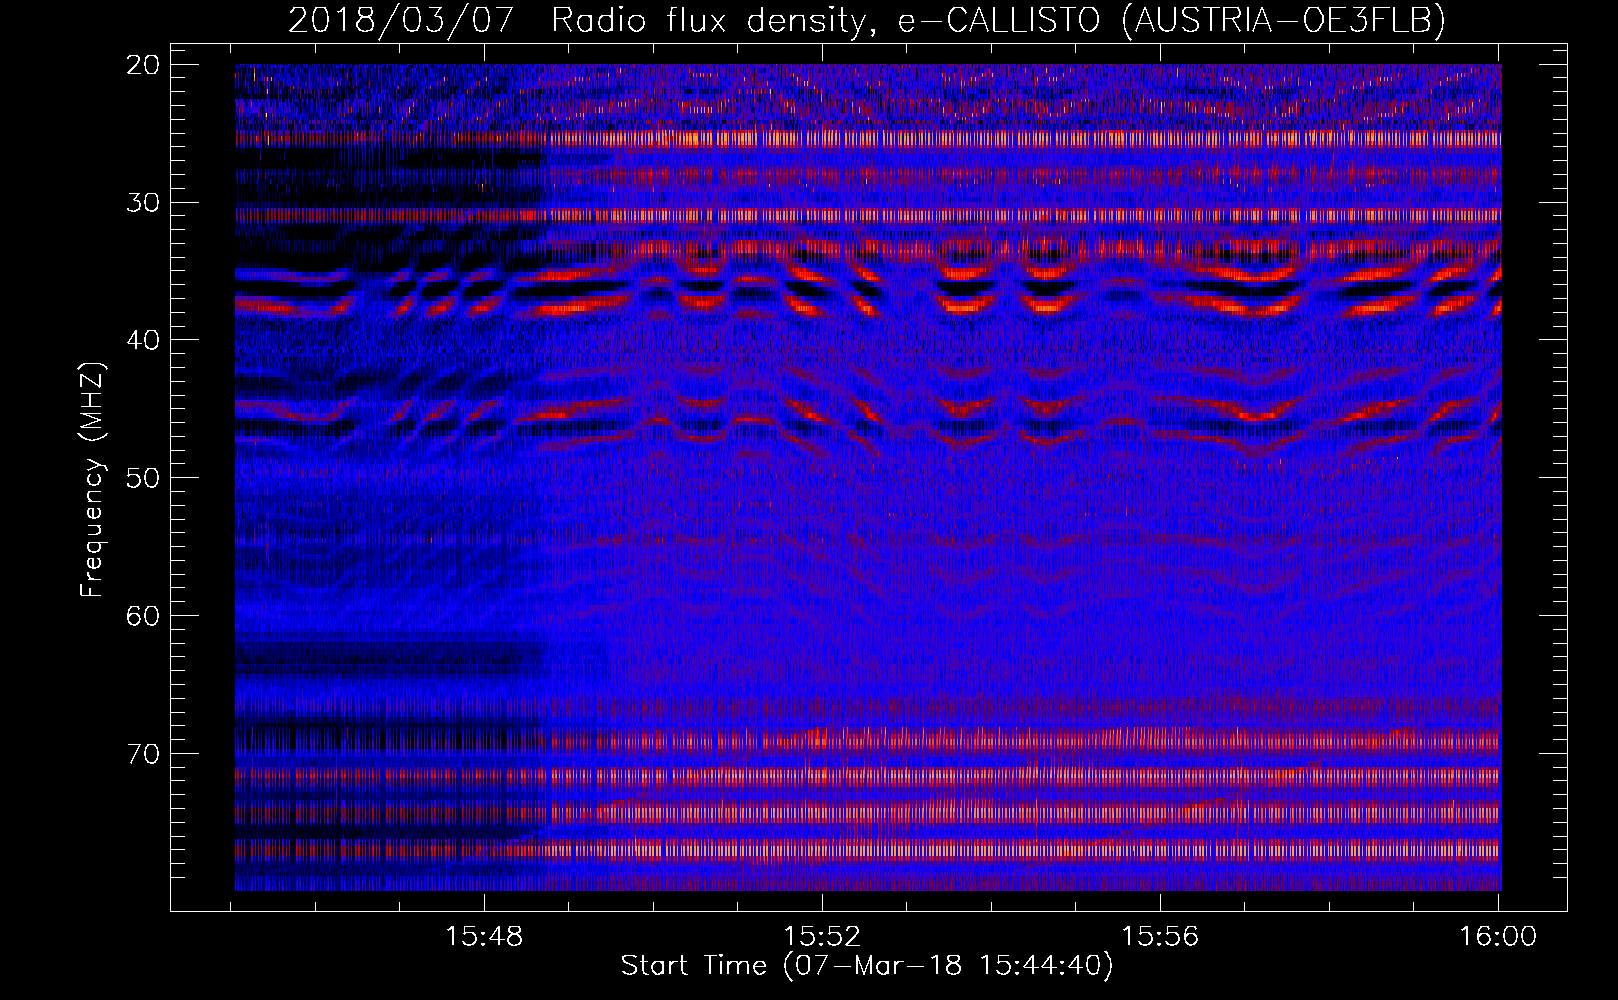Click the 20 frequency tick label
This screenshot has width=1618, height=1000.
(144, 65)
